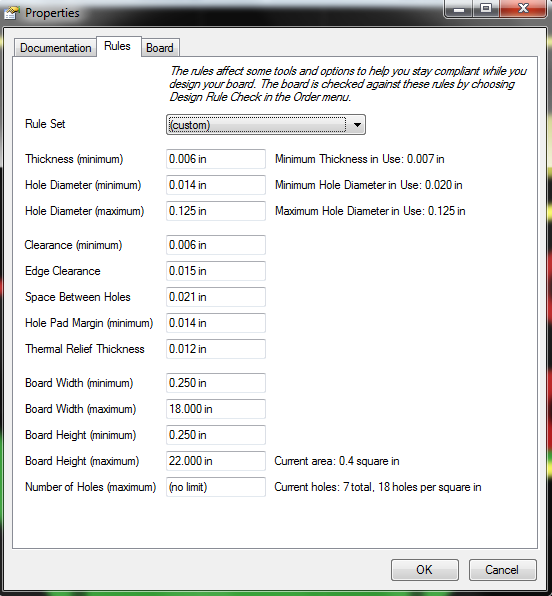Focus the Board Width (maximum) field

coord(216,409)
